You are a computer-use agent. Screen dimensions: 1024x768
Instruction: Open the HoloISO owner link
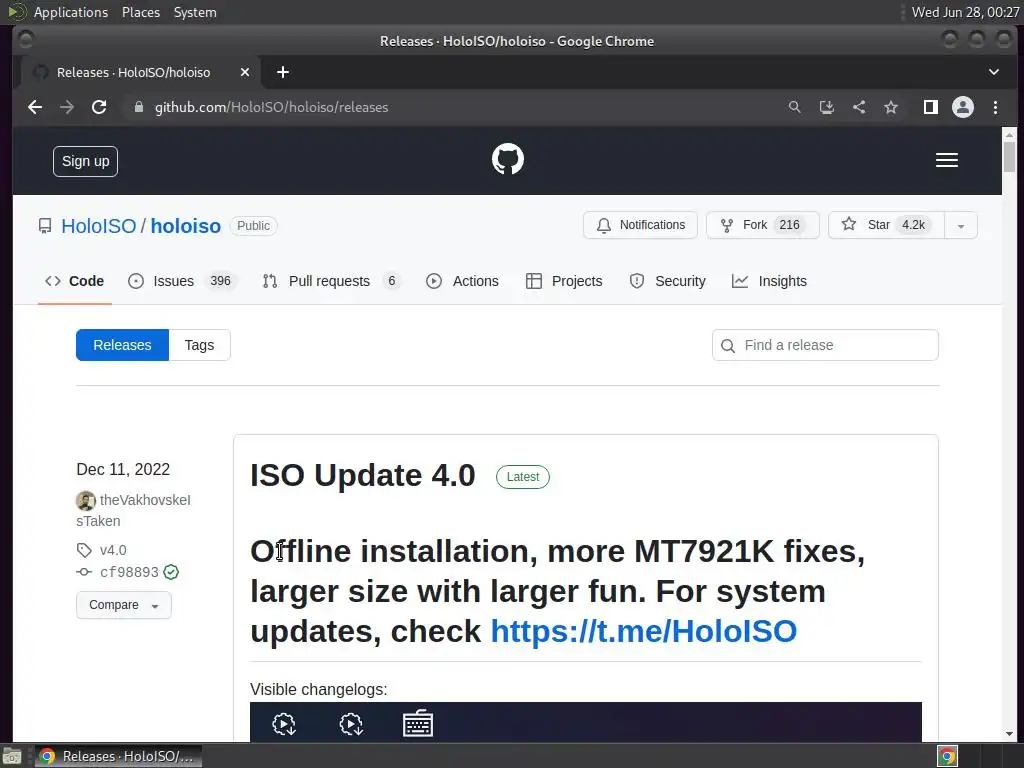(x=99, y=226)
